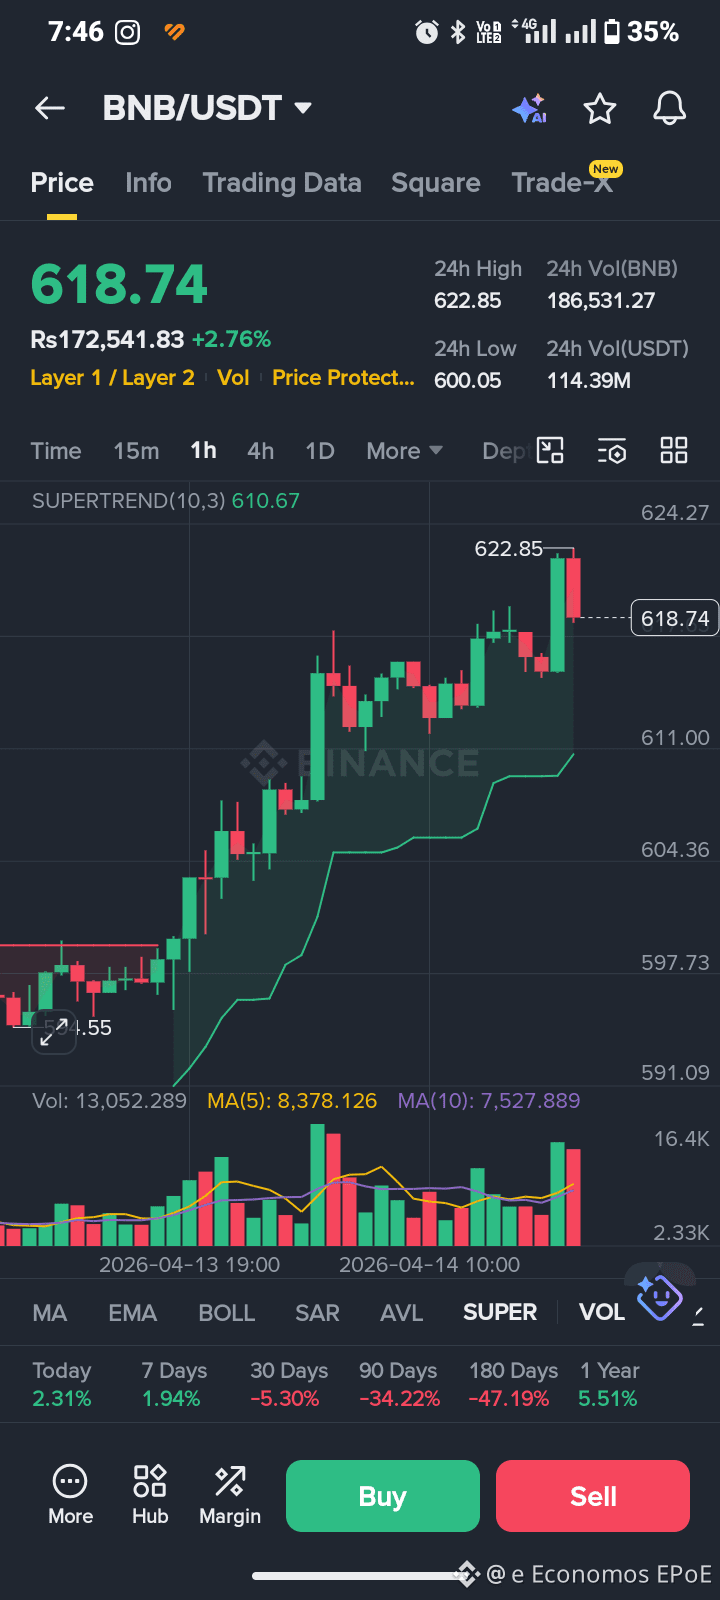Open price alert bell icon
Viewport: 720px width, 1600px height.
tap(670, 108)
